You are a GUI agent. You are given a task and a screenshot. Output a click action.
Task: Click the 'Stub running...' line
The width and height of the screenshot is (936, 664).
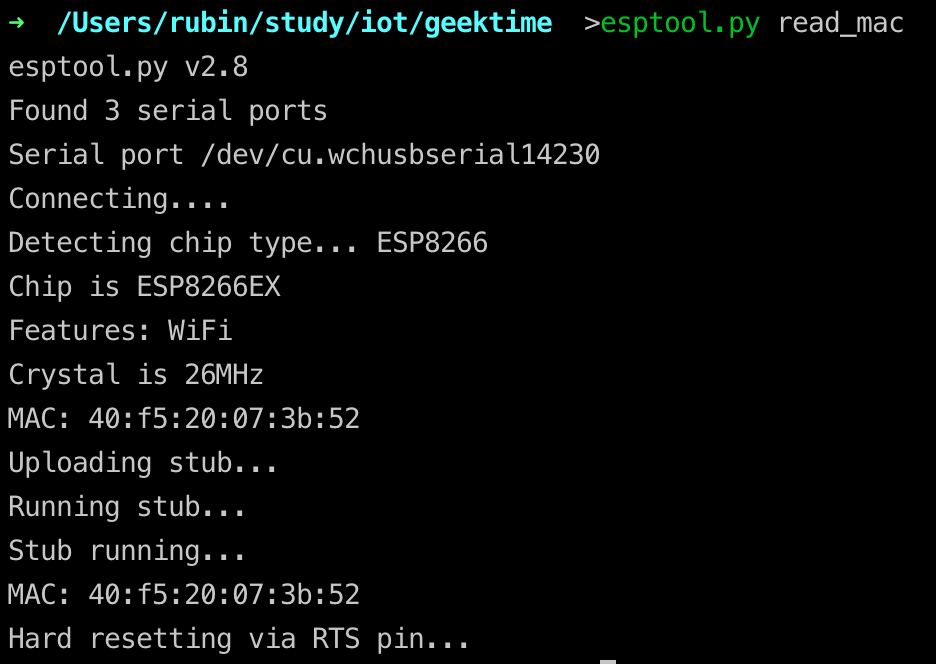click(127, 551)
